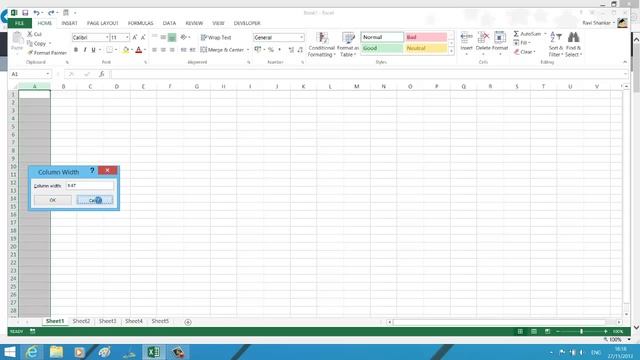640x360 pixels.
Task: Click Copy in the Clipboard group
Action: [37, 43]
